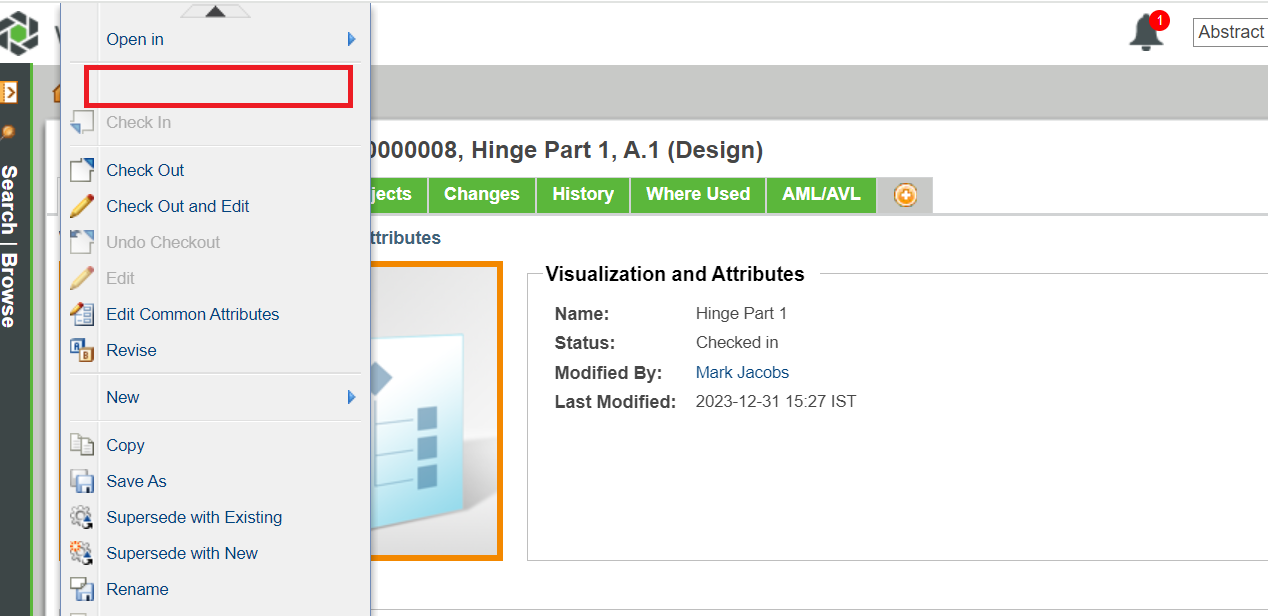This screenshot has height=616, width=1268.
Task: Open the Mark Jacobs user link
Action: pyautogui.click(x=742, y=372)
